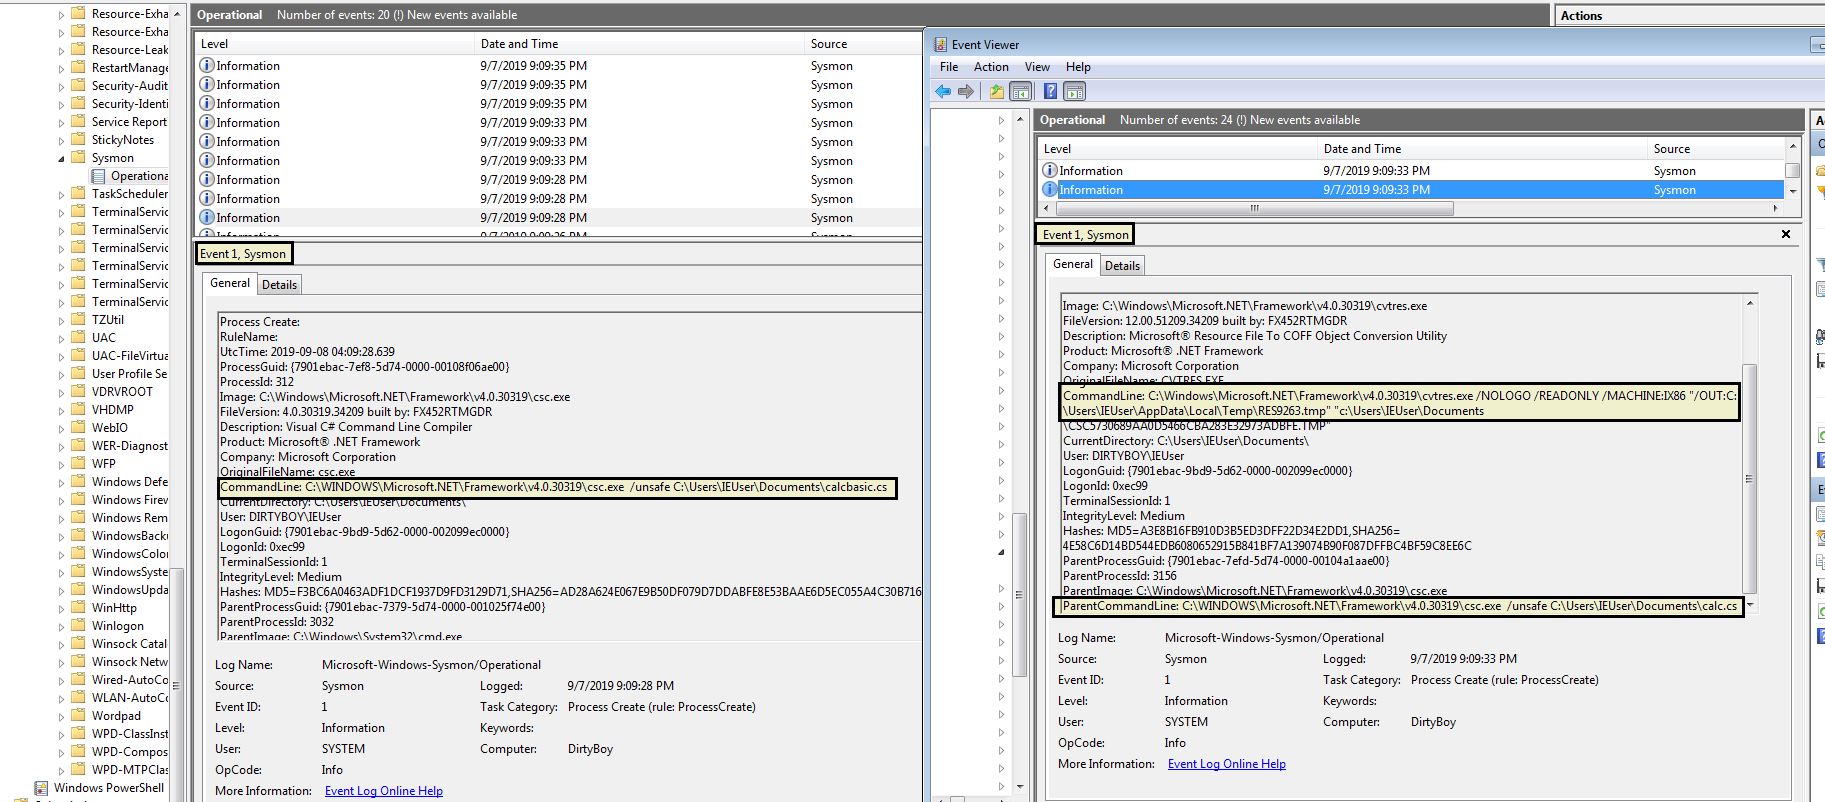Open Event Log Online Help link in left pane
Viewport: 1825px width, 802px height.
(383, 791)
